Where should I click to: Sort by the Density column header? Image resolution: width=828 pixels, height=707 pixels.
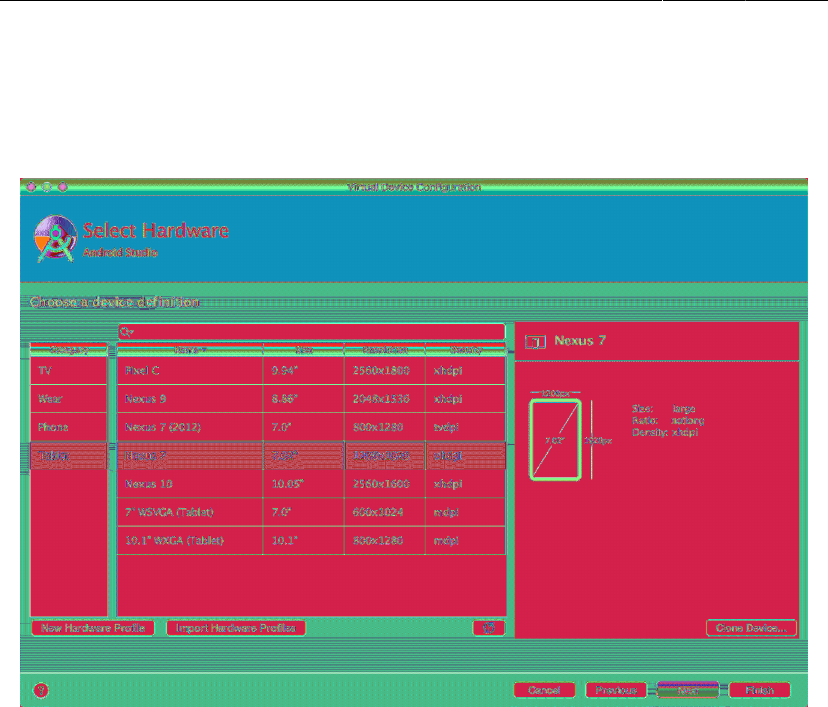pyautogui.click(x=466, y=350)
